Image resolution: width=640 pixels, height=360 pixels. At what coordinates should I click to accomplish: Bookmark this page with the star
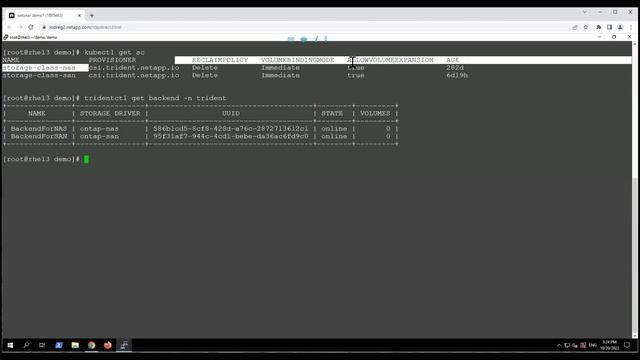tap(586, 27)
